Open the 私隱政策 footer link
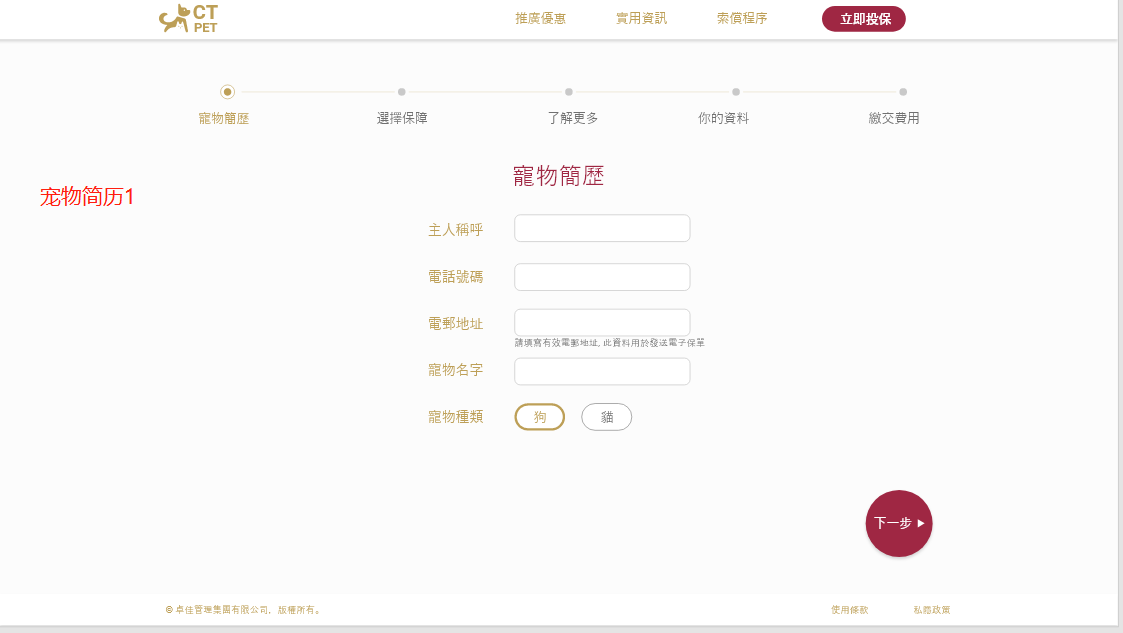This screenshot has width=1123, height=633. coord(932,610)
